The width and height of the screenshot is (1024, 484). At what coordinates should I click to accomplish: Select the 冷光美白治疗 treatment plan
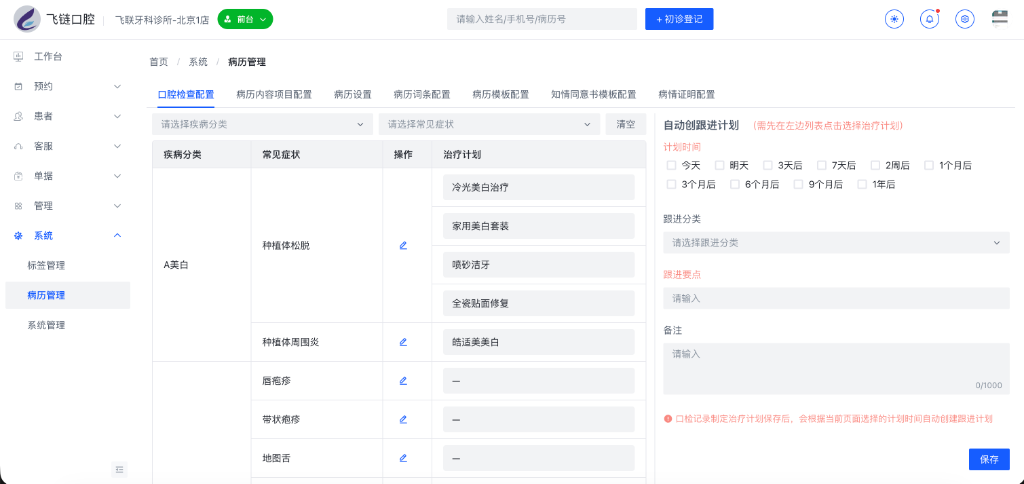click(539, 187)
